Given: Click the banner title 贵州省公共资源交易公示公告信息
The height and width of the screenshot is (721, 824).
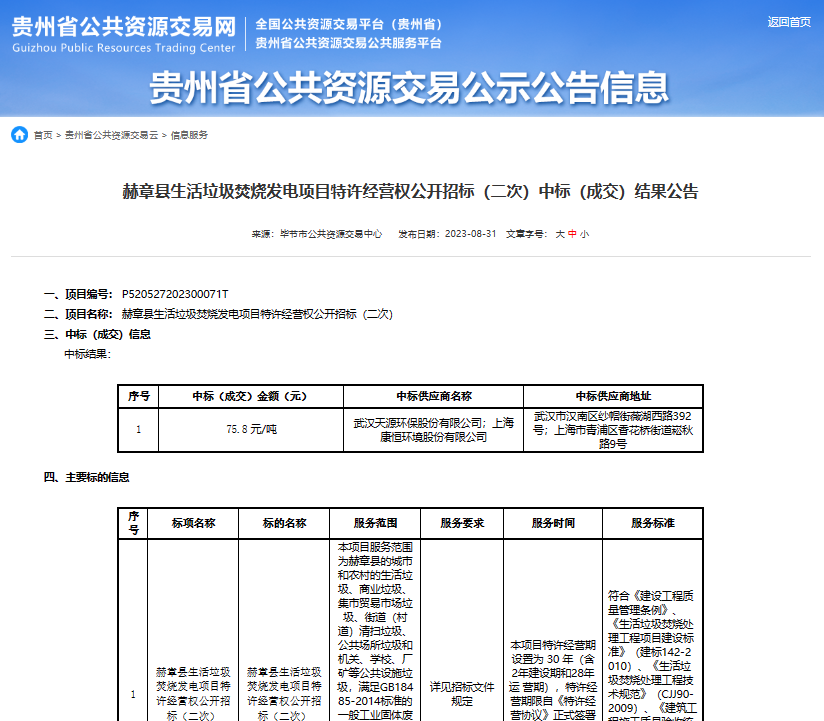Looking at the screenshot, I should tap(409, 87).
